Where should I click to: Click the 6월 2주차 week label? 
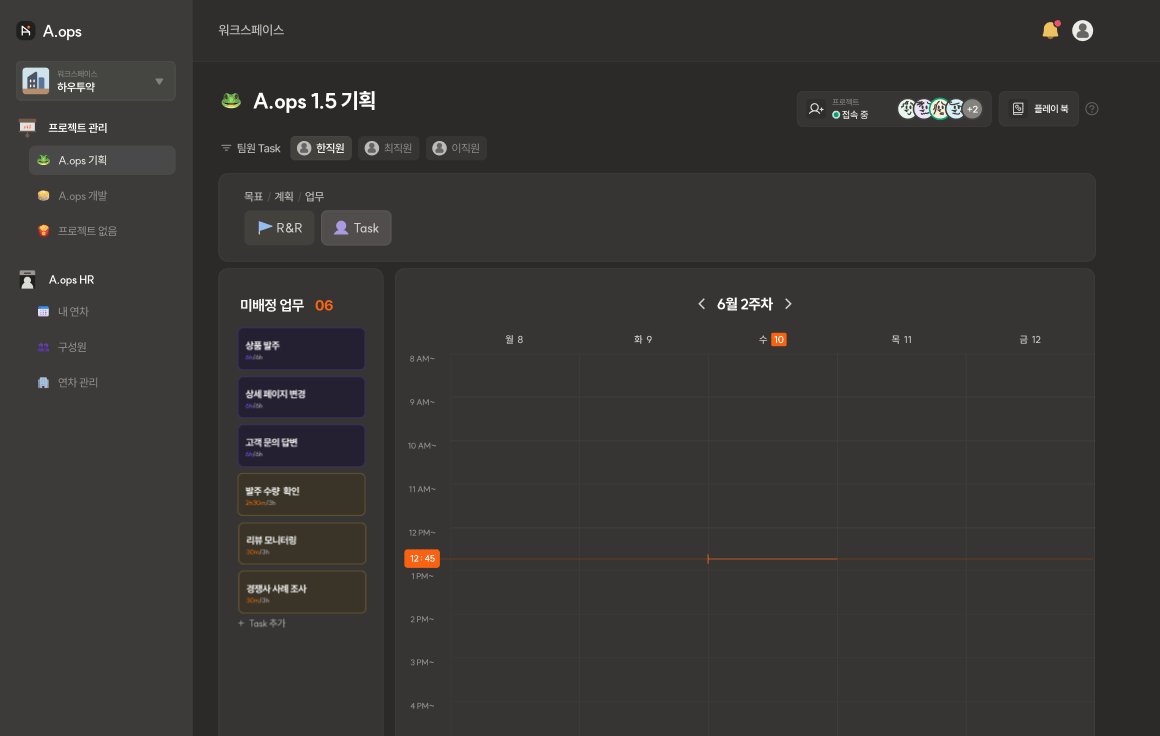(744, 304)
